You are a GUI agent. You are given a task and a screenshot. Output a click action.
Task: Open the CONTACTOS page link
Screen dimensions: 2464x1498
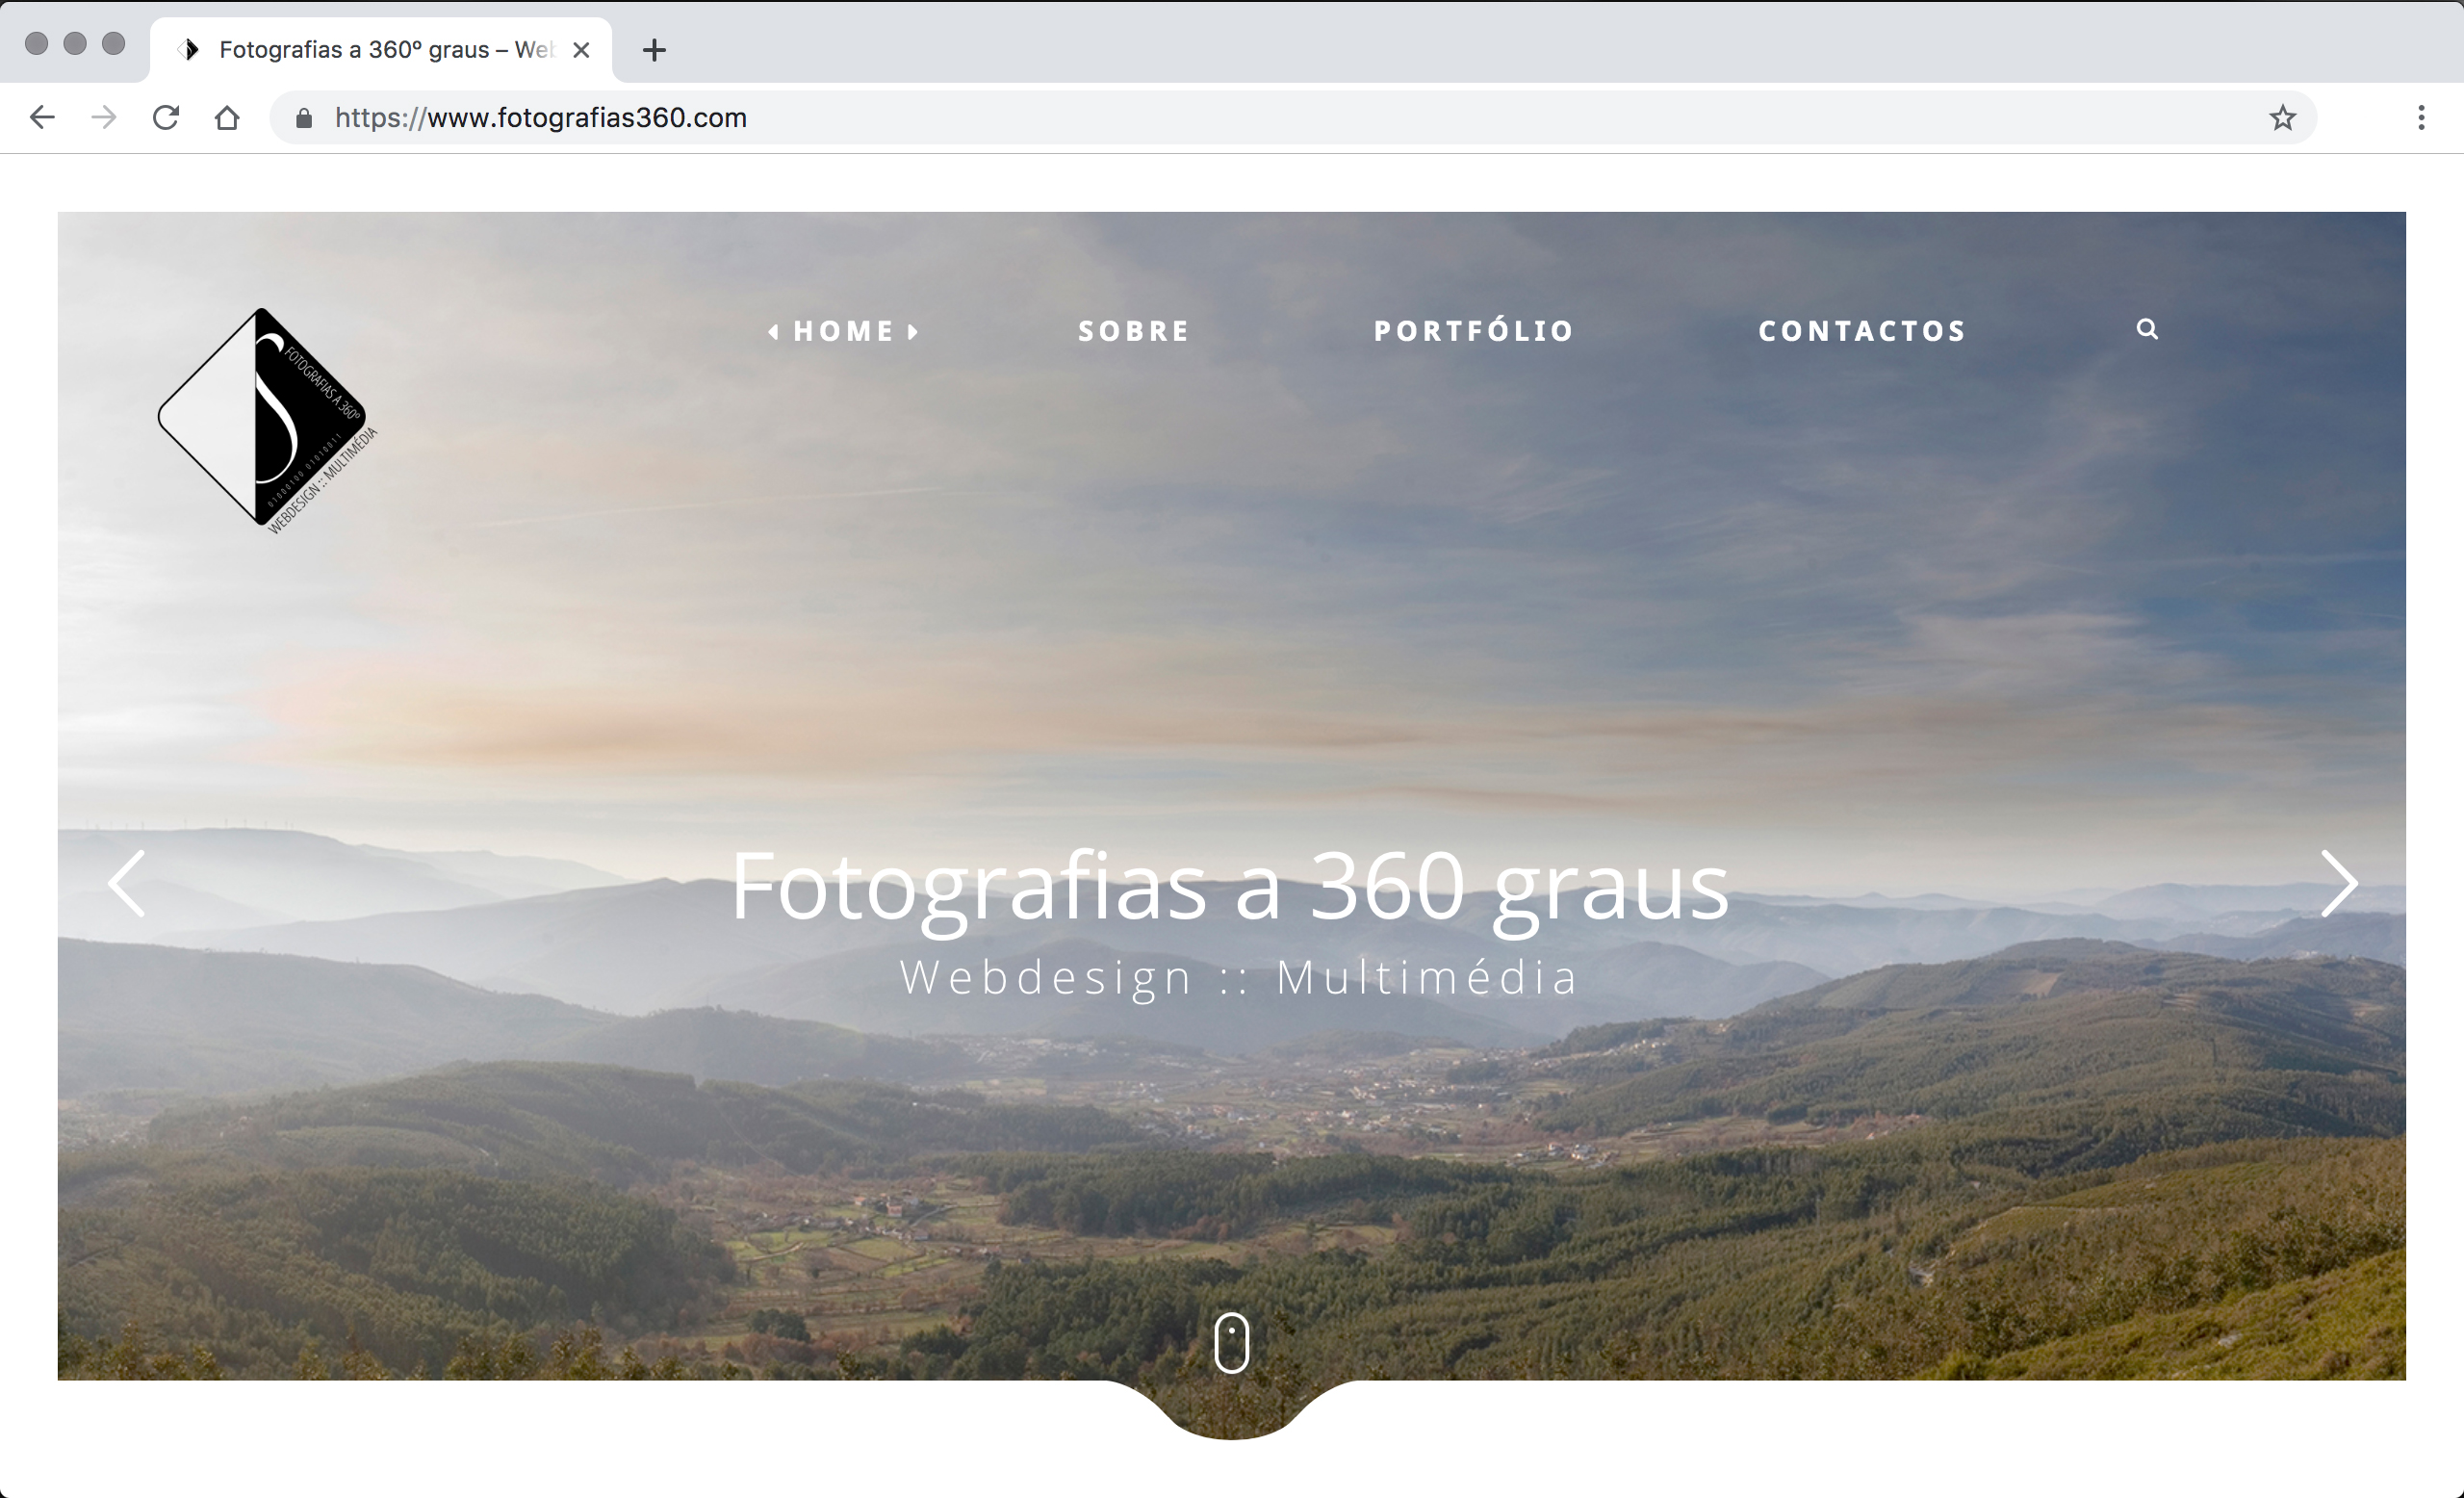[x=1862, y=331]
